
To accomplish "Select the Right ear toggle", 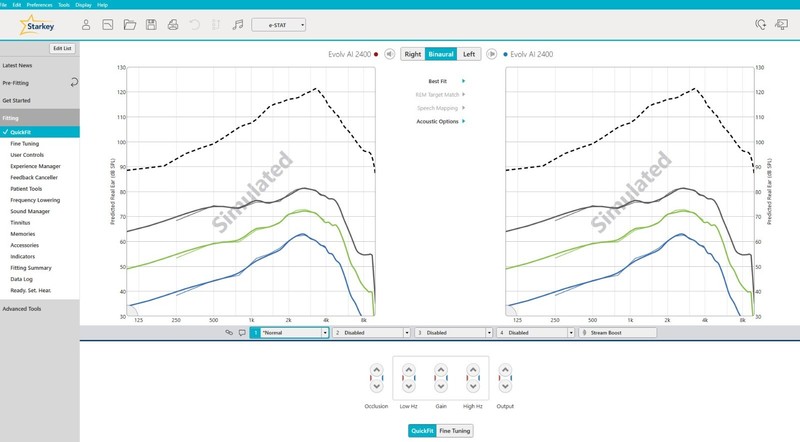I will (413, 54).
